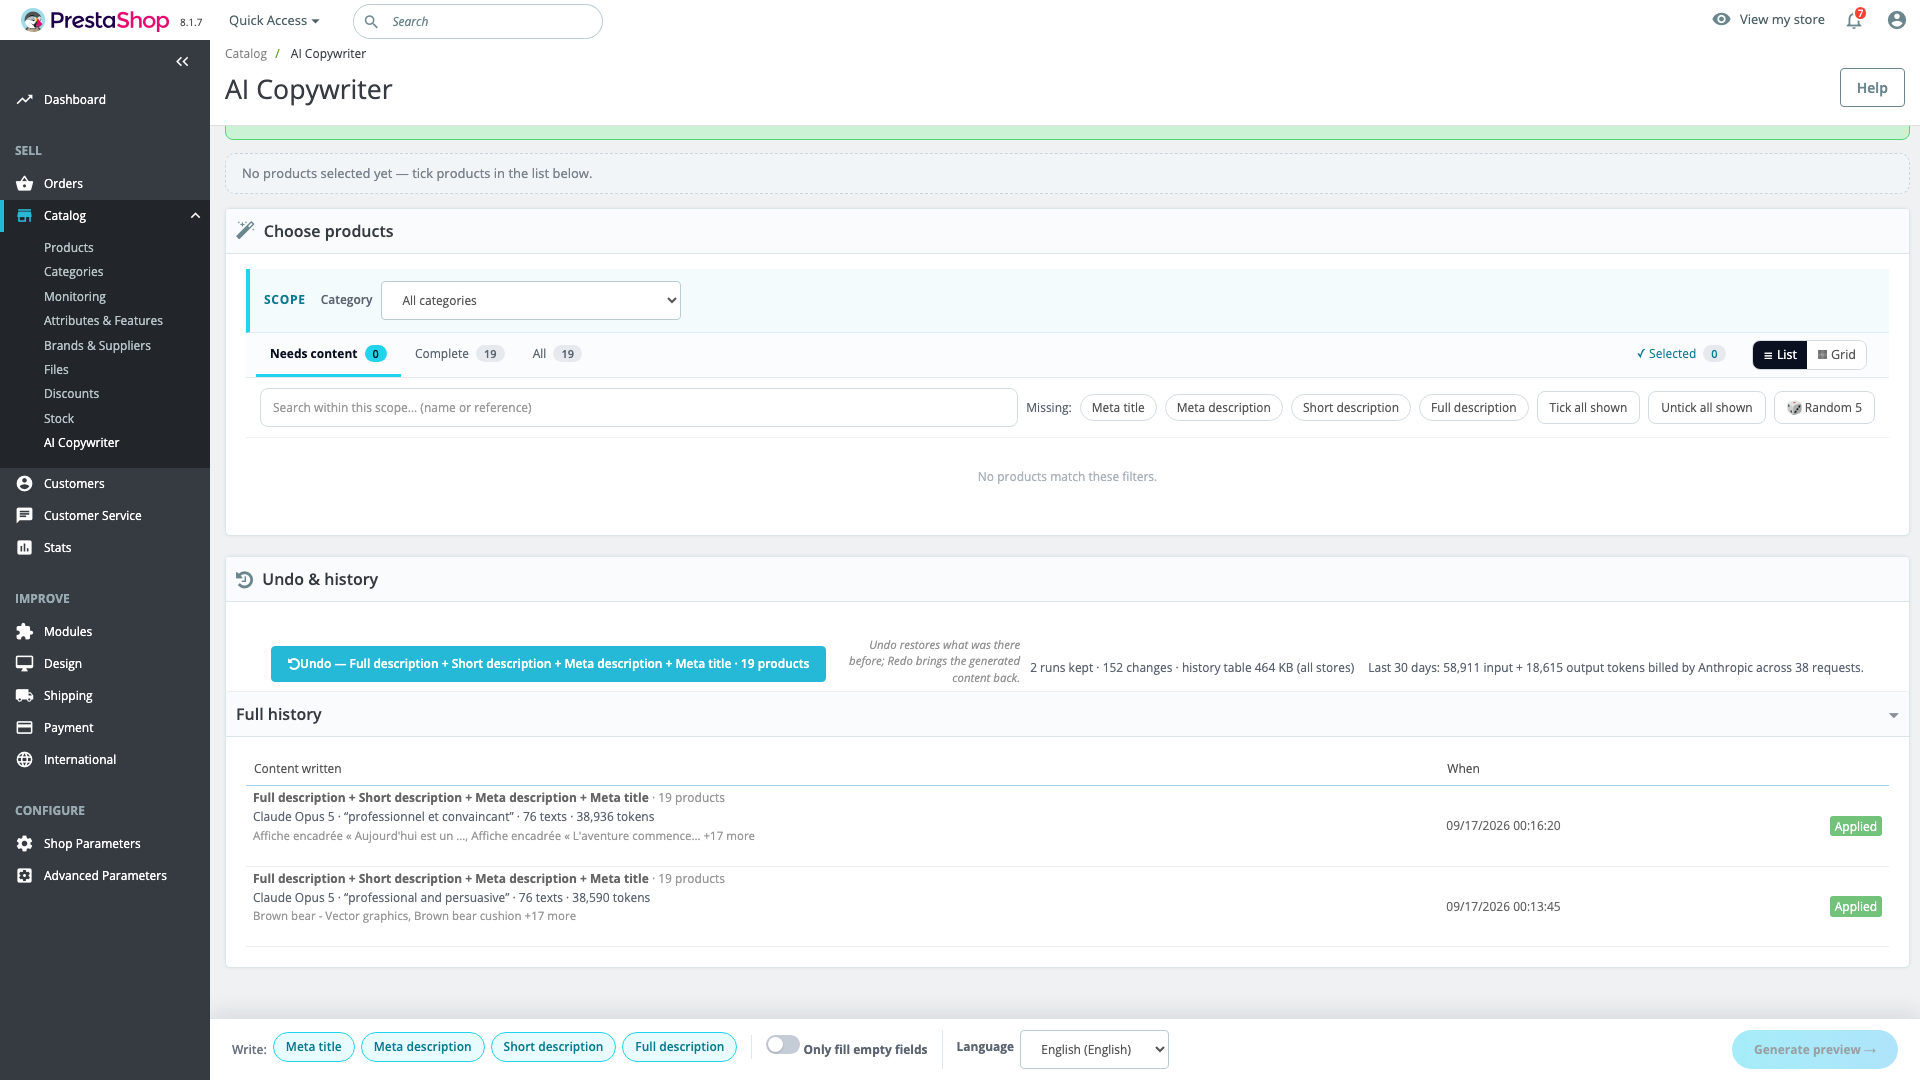Click Applied badge for 00:16:20 run
The height and width of the screenshot is (1080, 1920).
[x=1856, y=827]
